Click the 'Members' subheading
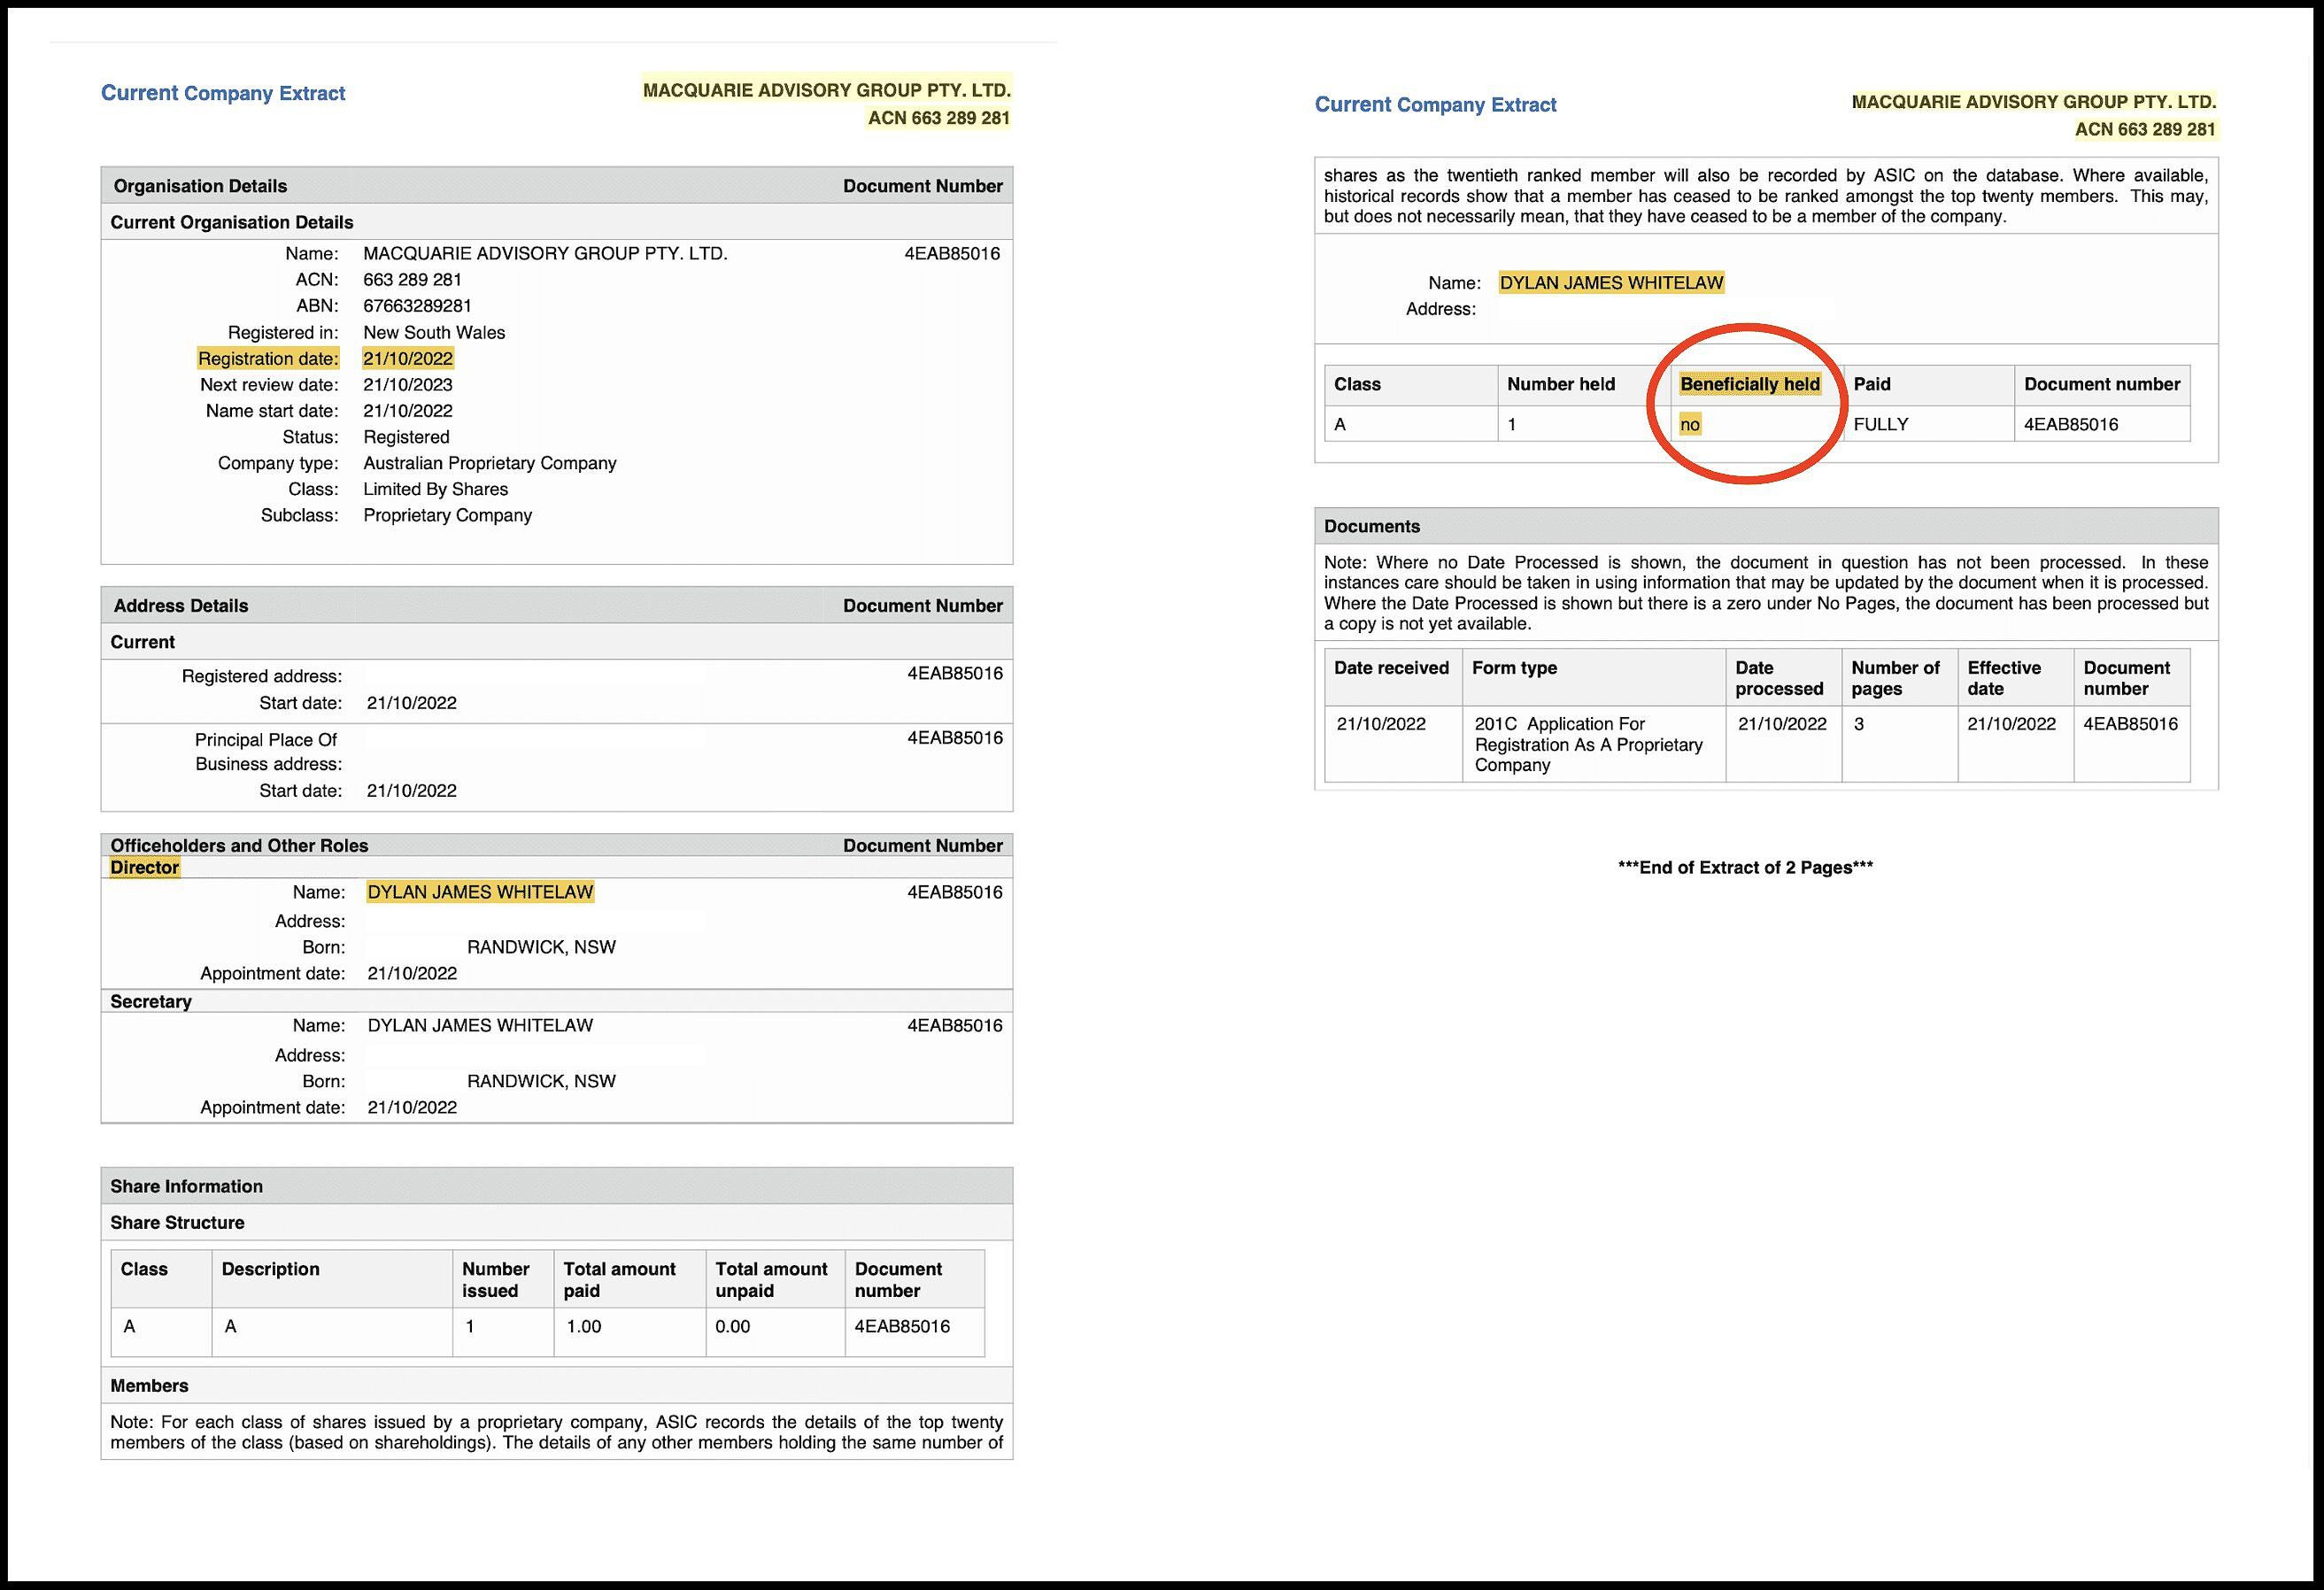Screen dimensions: 2324x1590 pyautogui.click(x=149, y=1386)
